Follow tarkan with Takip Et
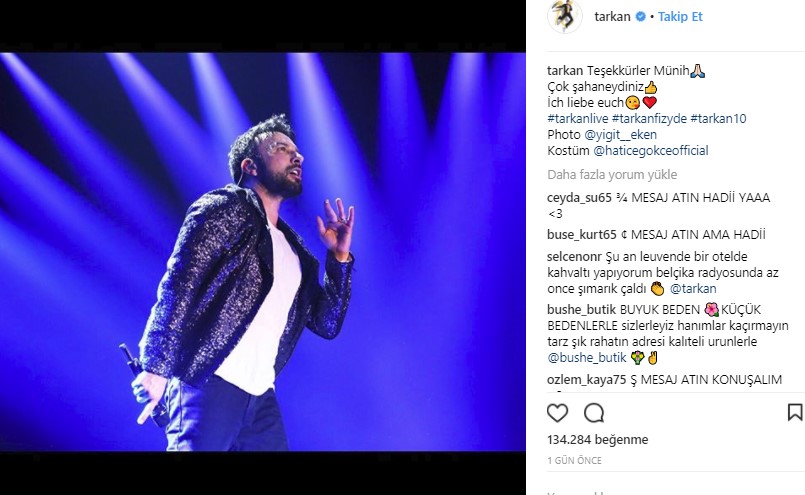 (x=680, y=17)
